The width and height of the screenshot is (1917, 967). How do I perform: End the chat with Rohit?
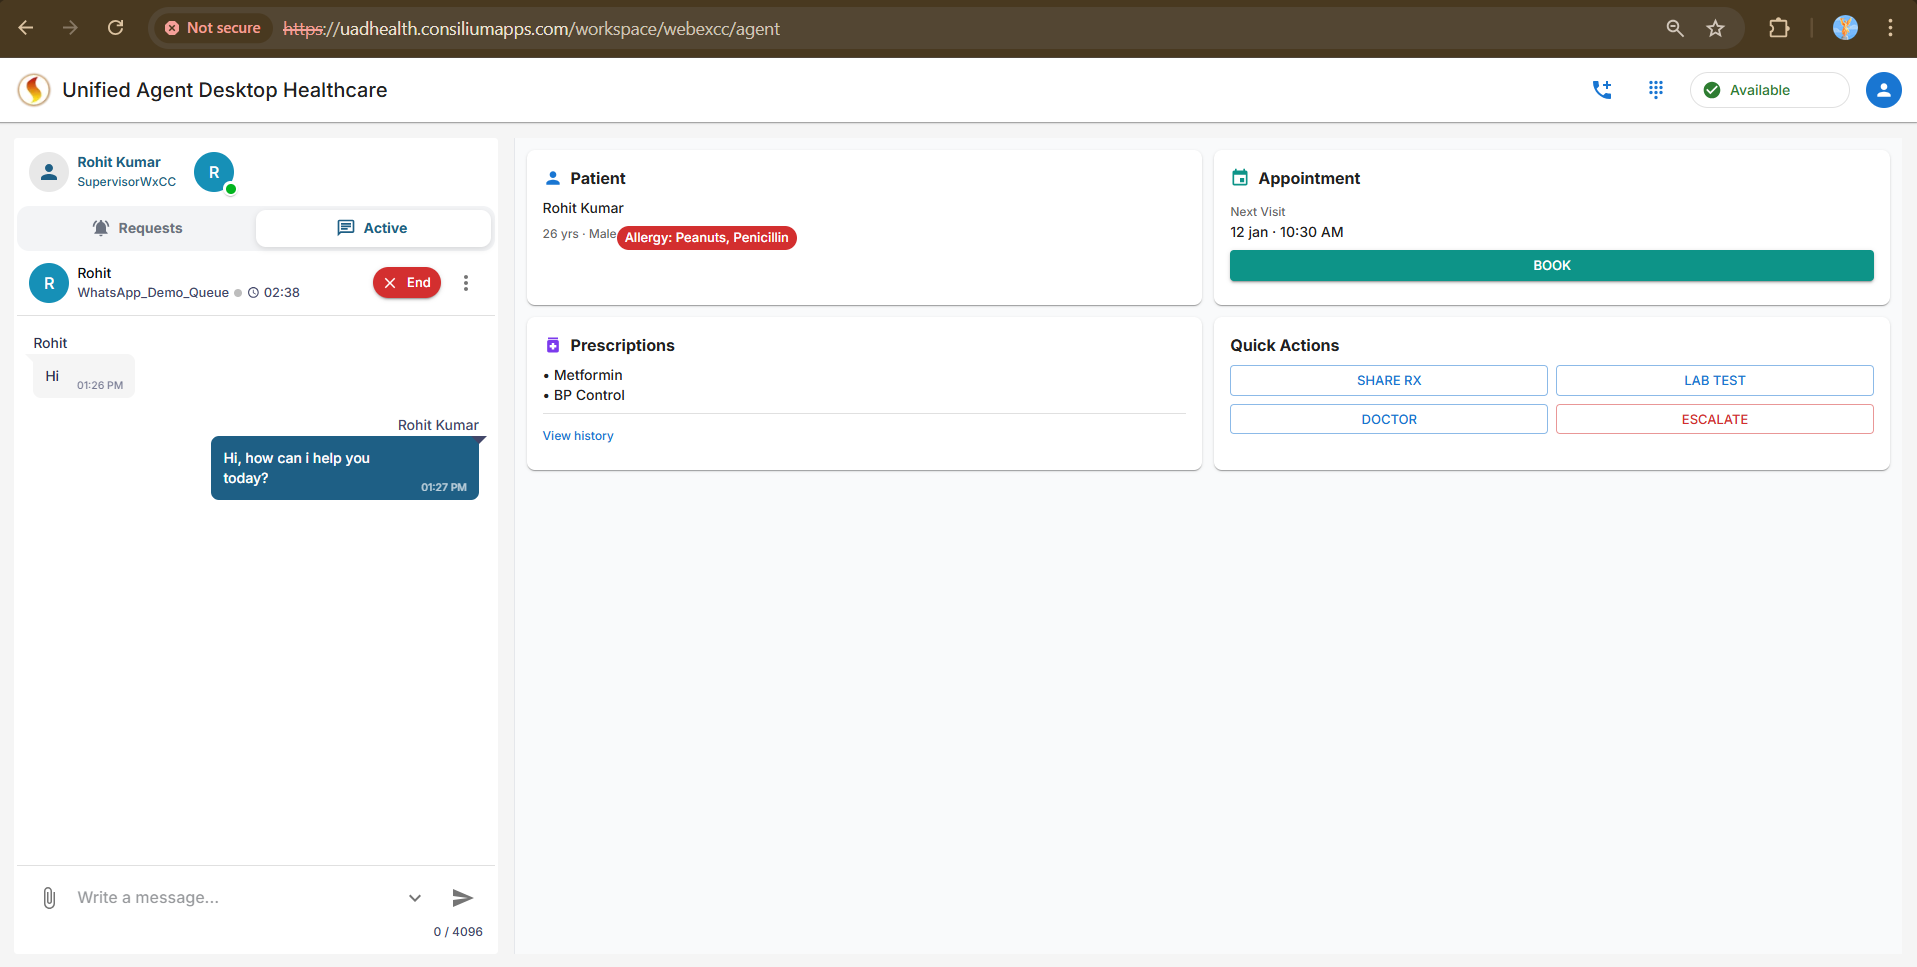407,283
